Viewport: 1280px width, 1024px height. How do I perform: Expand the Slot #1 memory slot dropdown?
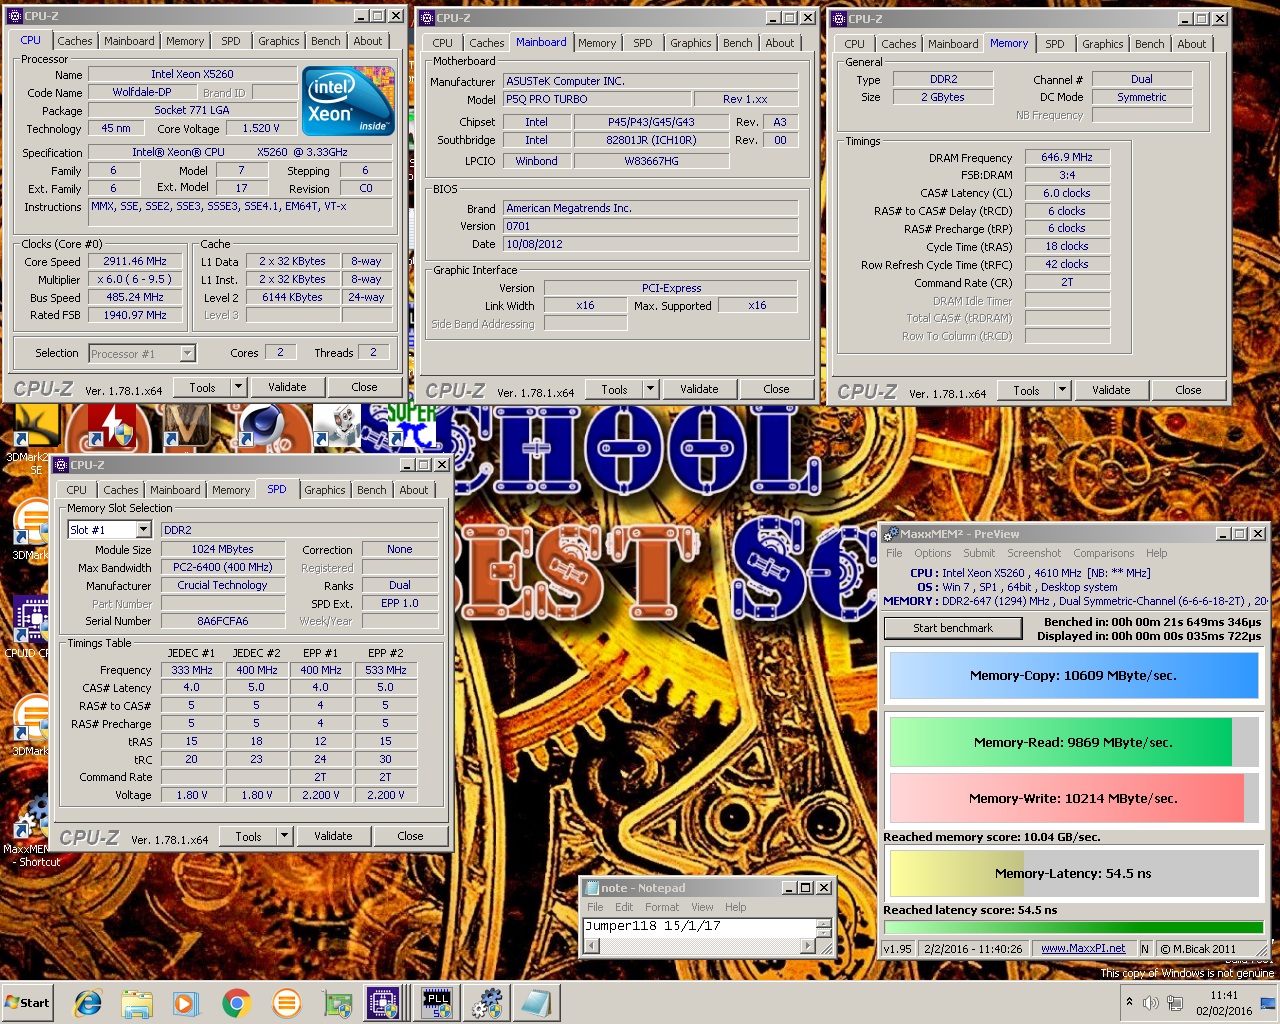(x=143, y=529)
